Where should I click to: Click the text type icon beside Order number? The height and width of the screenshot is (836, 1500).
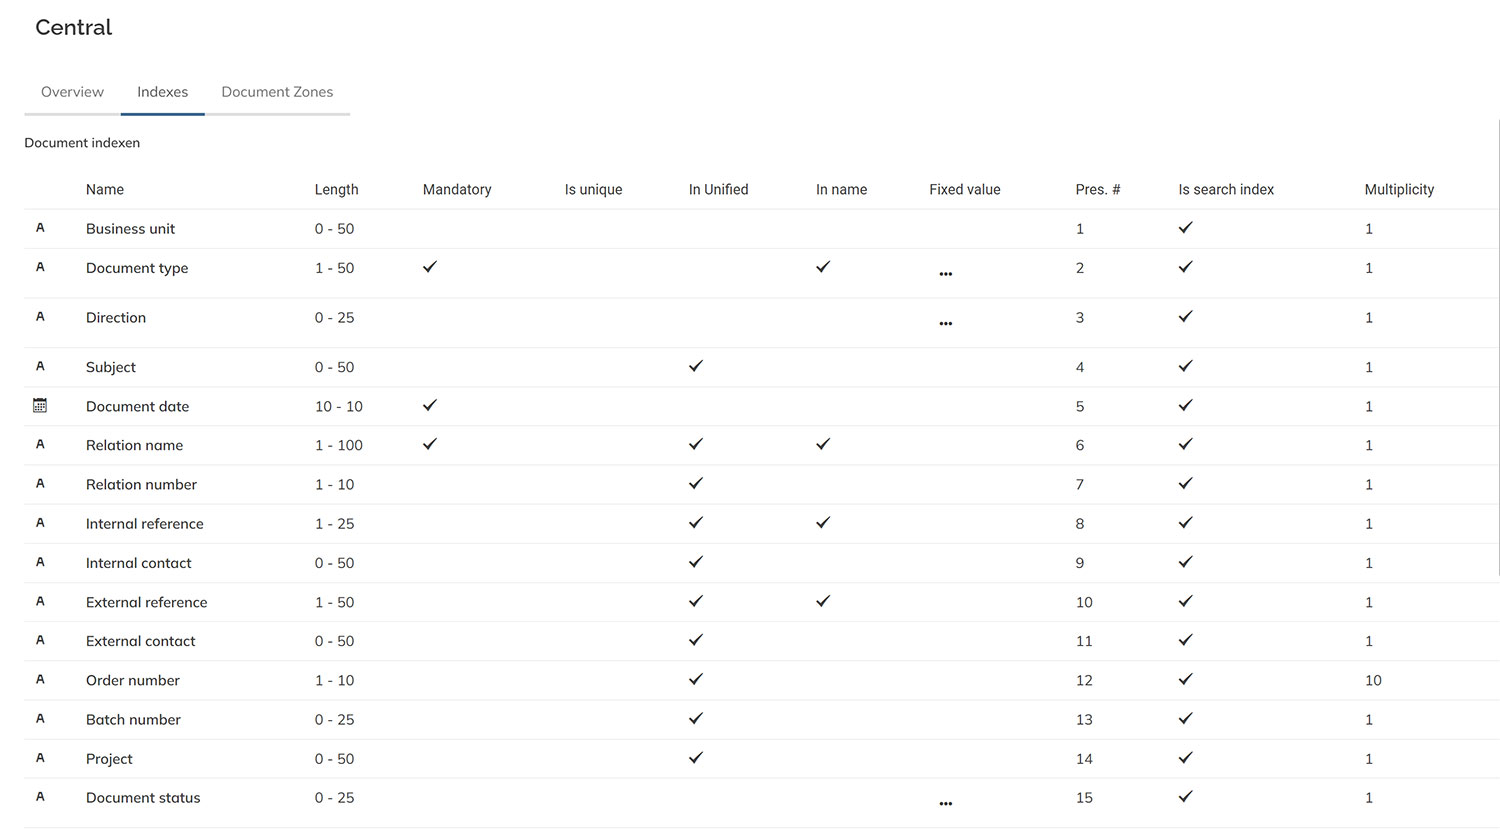(x=40, y=679)
